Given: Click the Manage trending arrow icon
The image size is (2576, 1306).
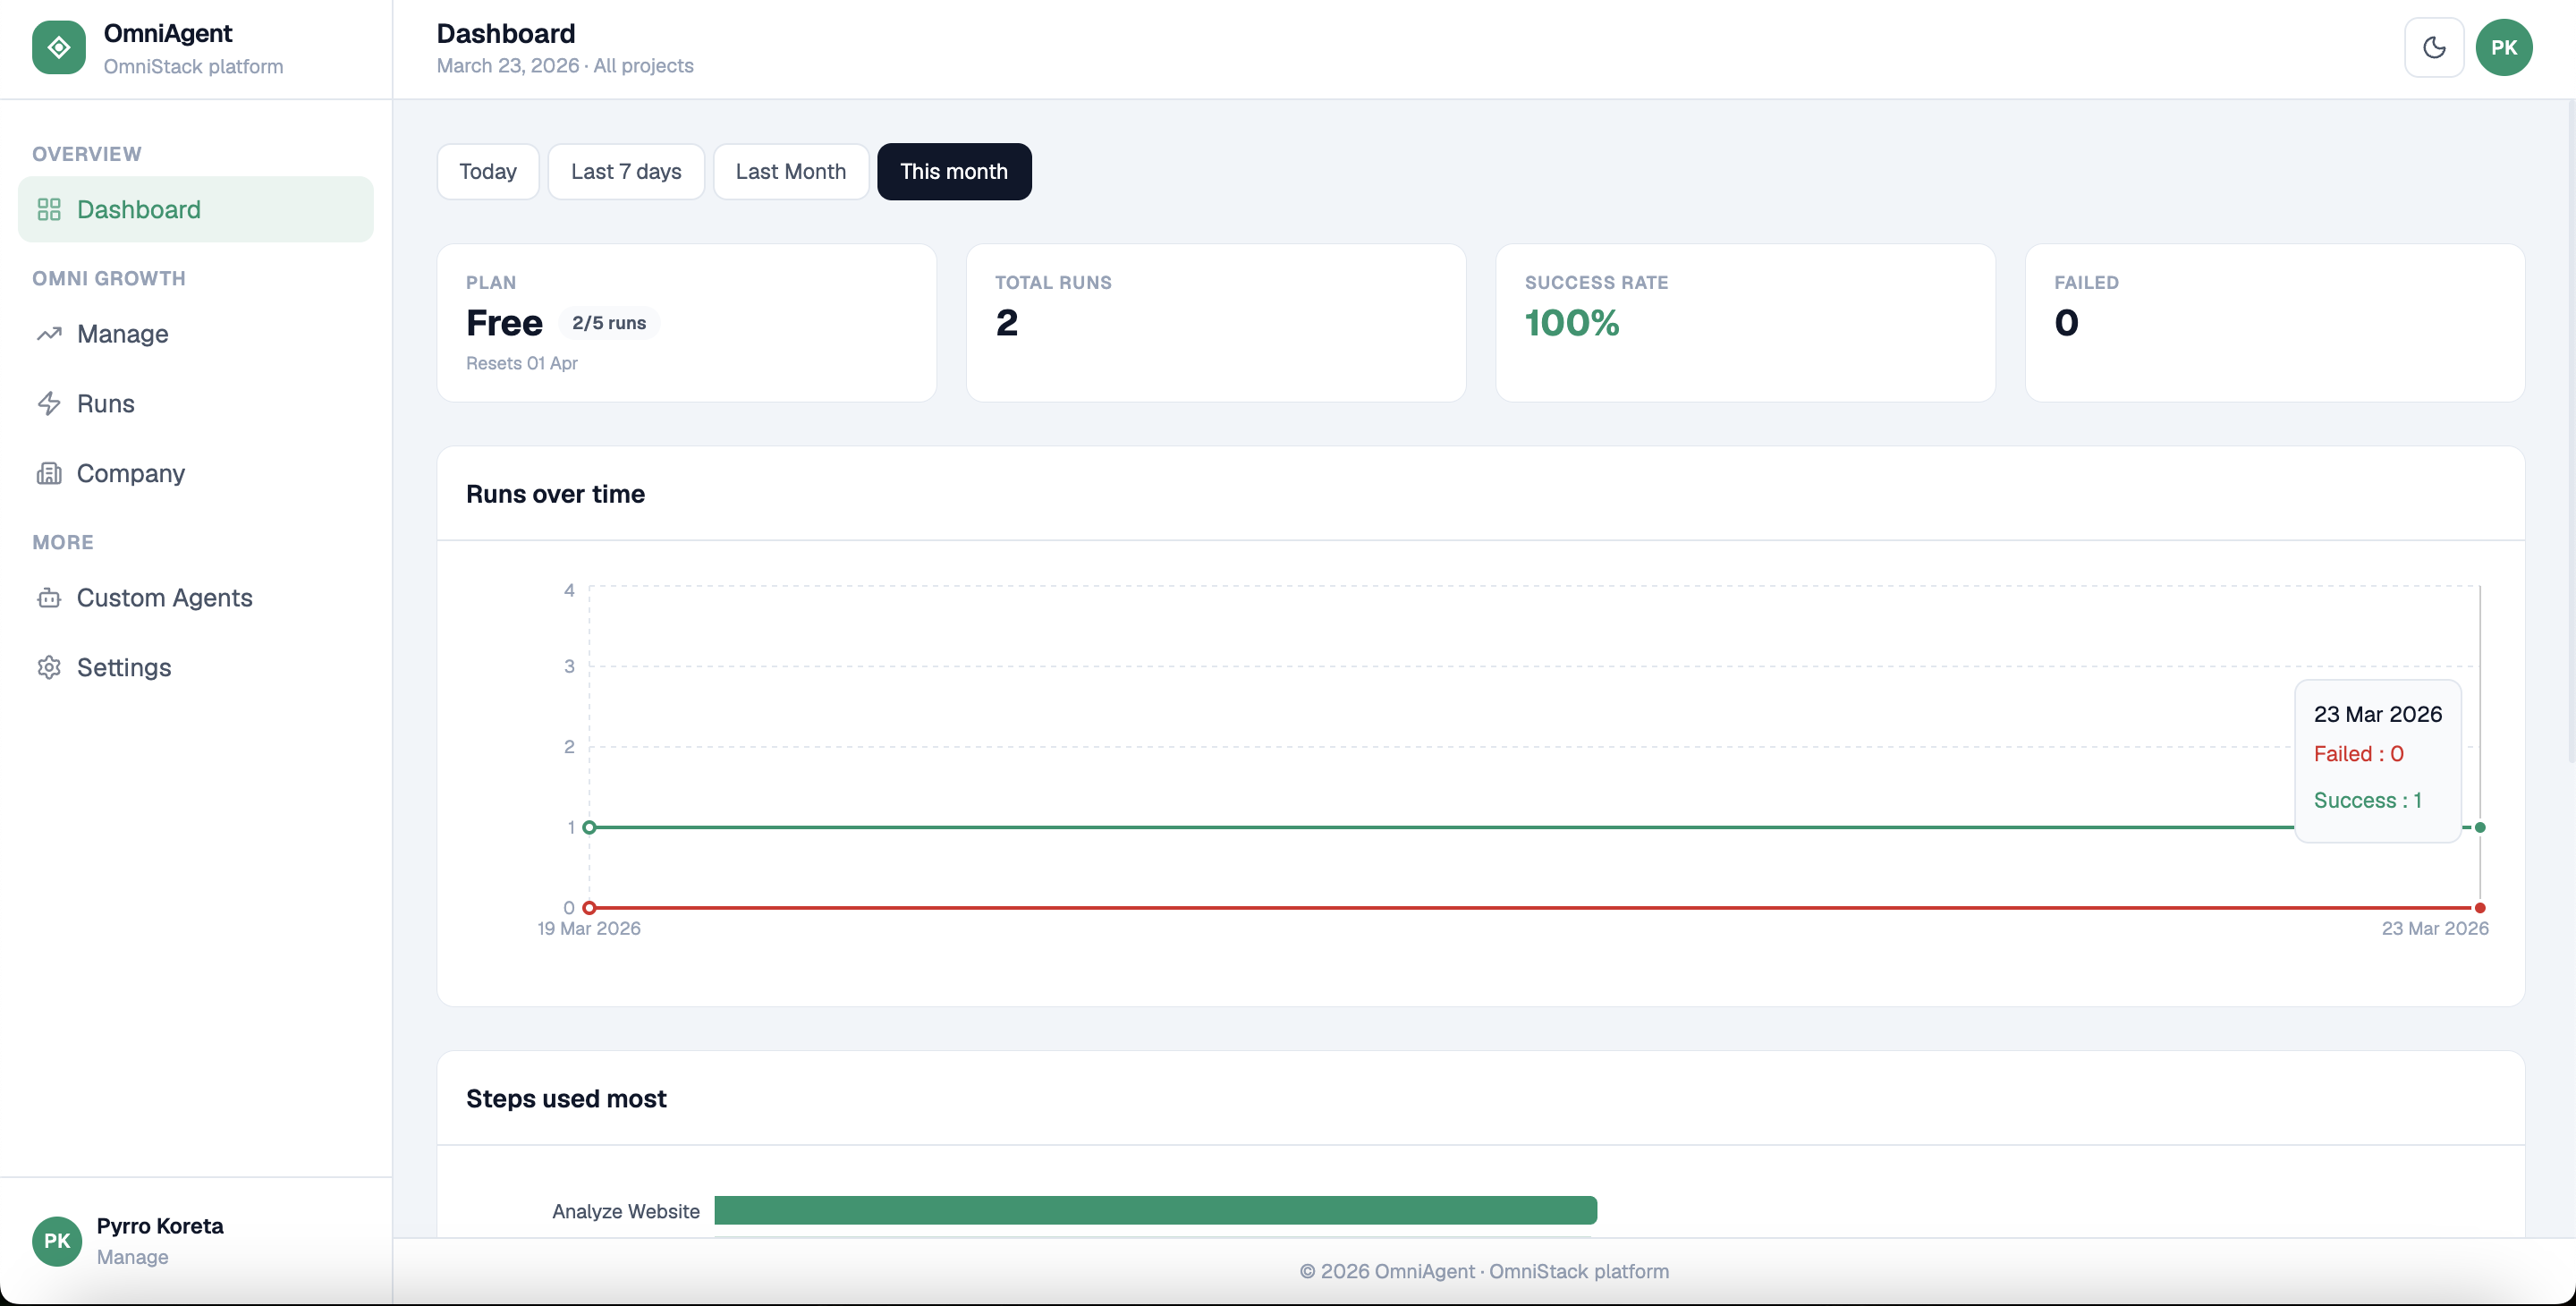Looking at the screenshot, I should (49, 334).
